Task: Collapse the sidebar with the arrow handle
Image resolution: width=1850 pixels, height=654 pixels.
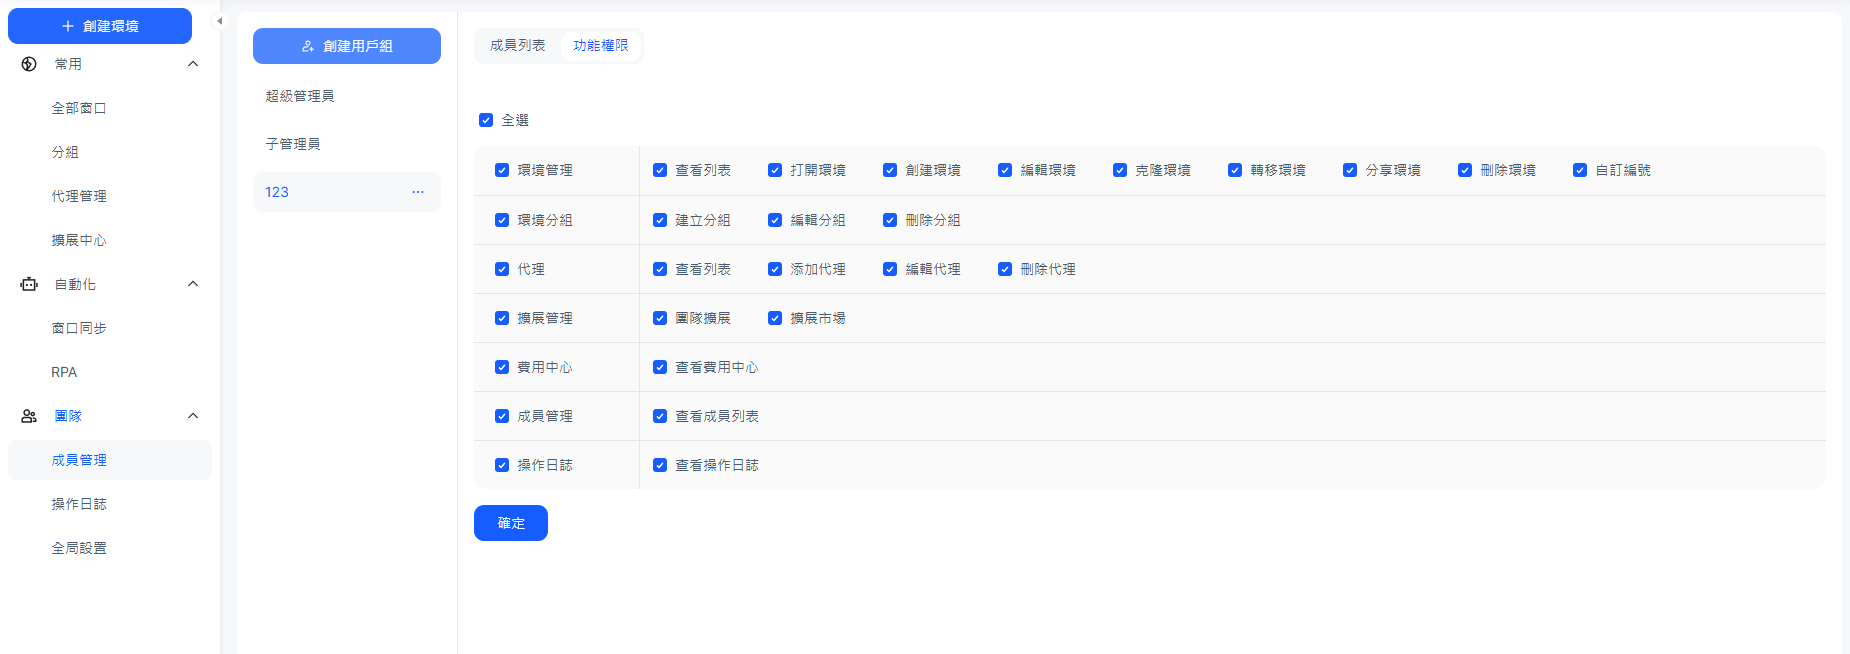Action: click(220, 21)
